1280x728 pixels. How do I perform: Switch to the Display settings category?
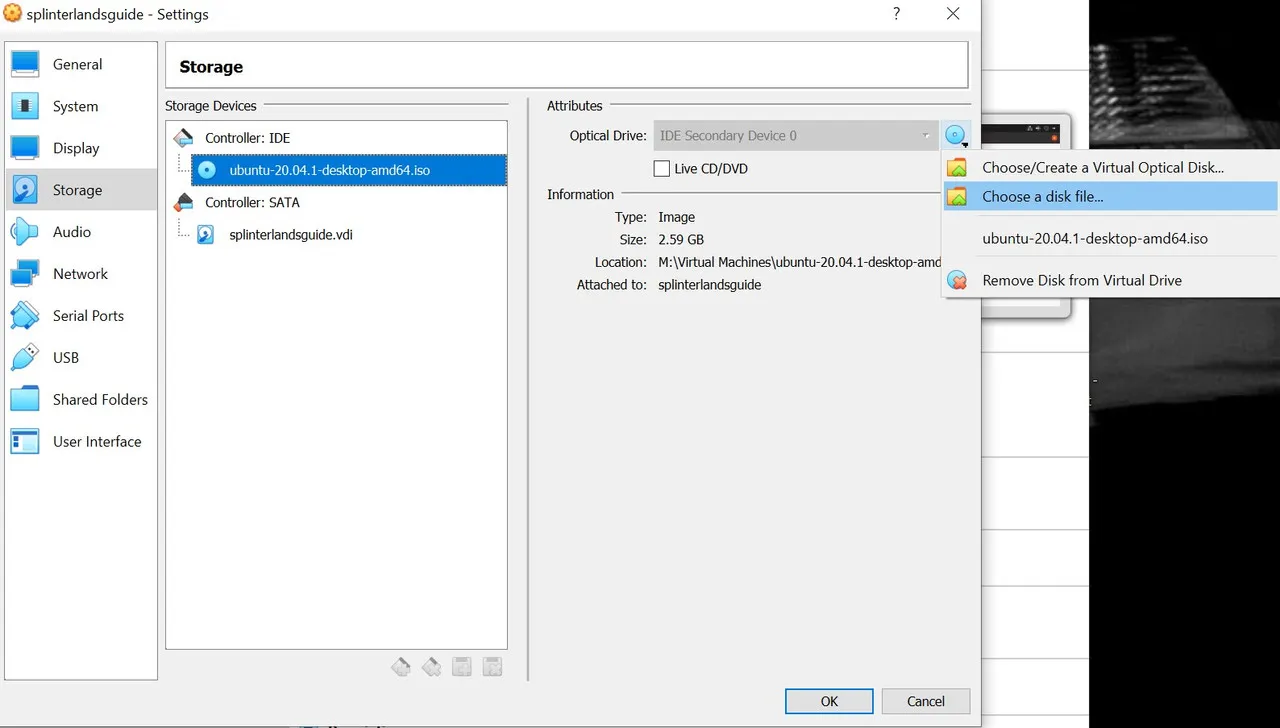[x=80, y=148]
